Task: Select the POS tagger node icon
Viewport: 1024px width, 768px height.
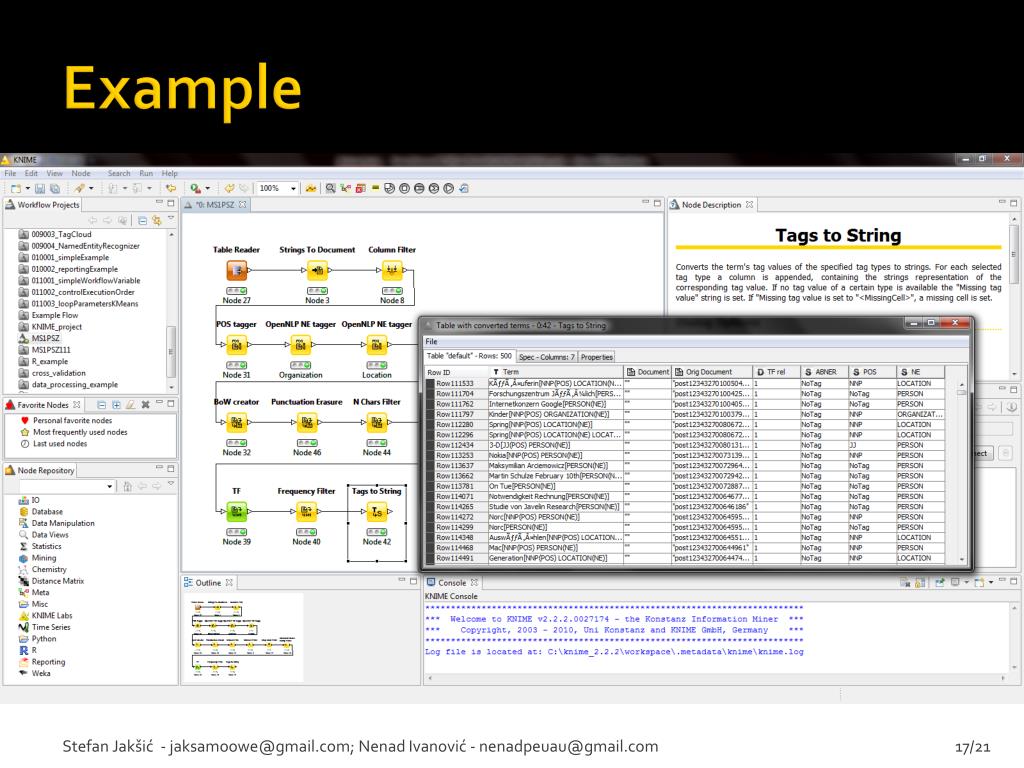Action: coord(236,344)
